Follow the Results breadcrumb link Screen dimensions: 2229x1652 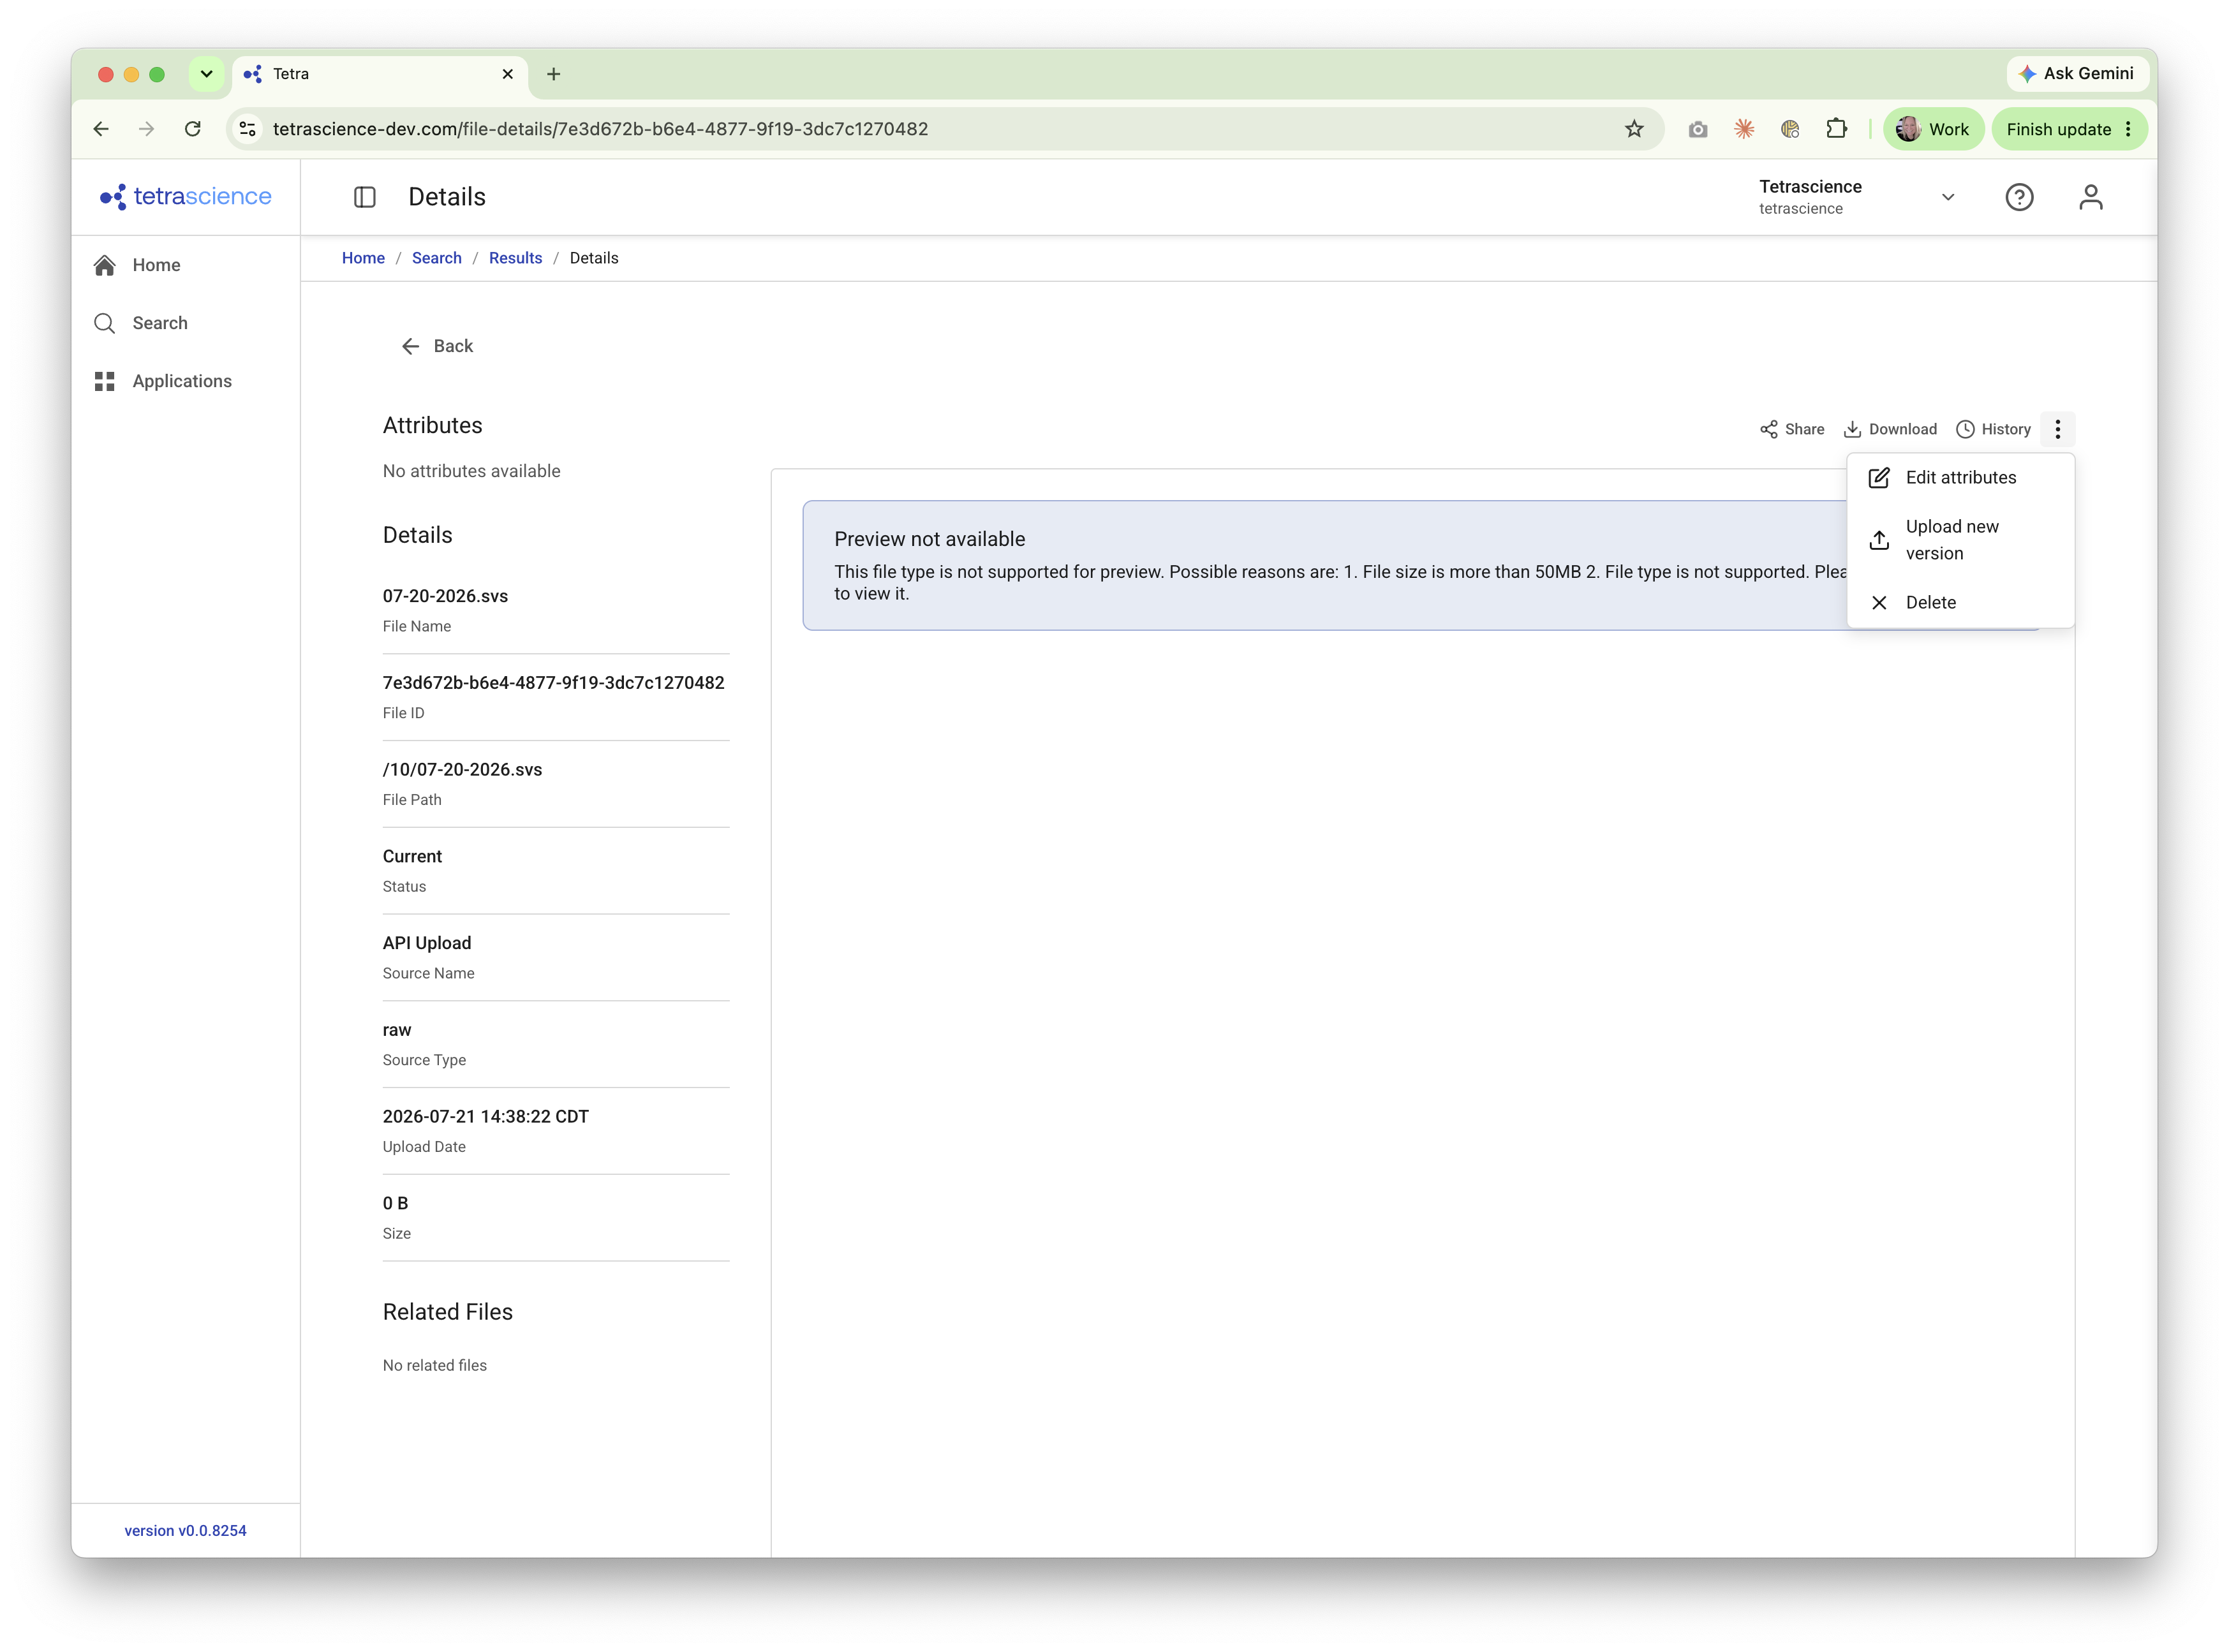pyautogui.click(x=515, y=258)
